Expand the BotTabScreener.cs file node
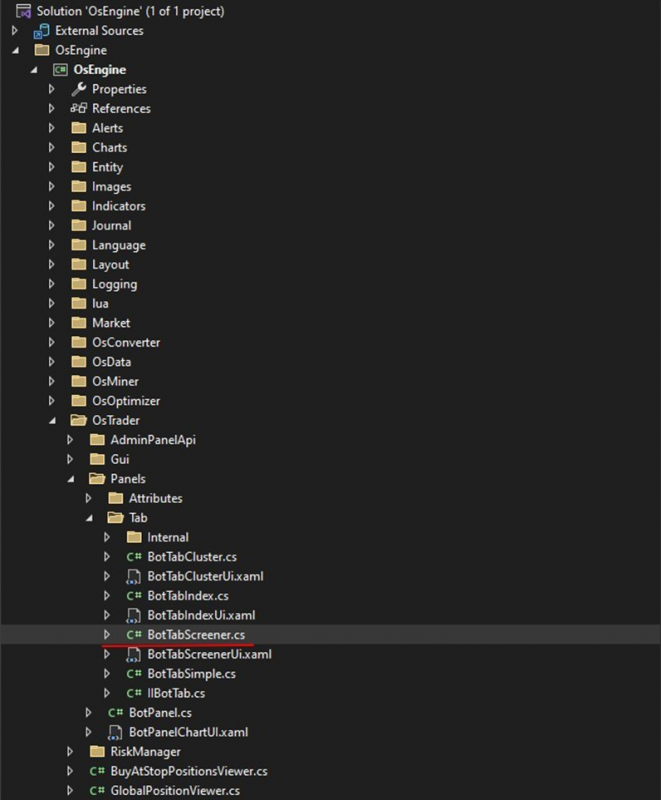The height and width of the screenshot is (800, 661). coord(107,635)
